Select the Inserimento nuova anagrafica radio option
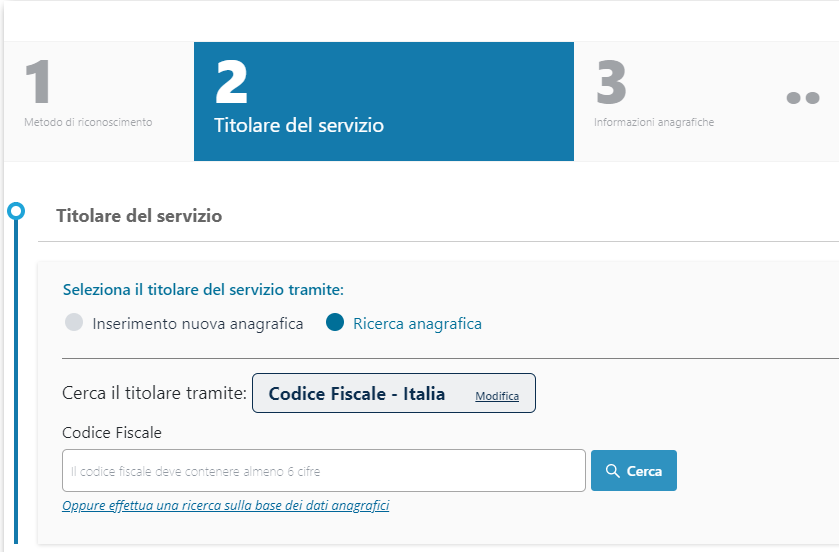839x552 pixels. pos(73,323)
